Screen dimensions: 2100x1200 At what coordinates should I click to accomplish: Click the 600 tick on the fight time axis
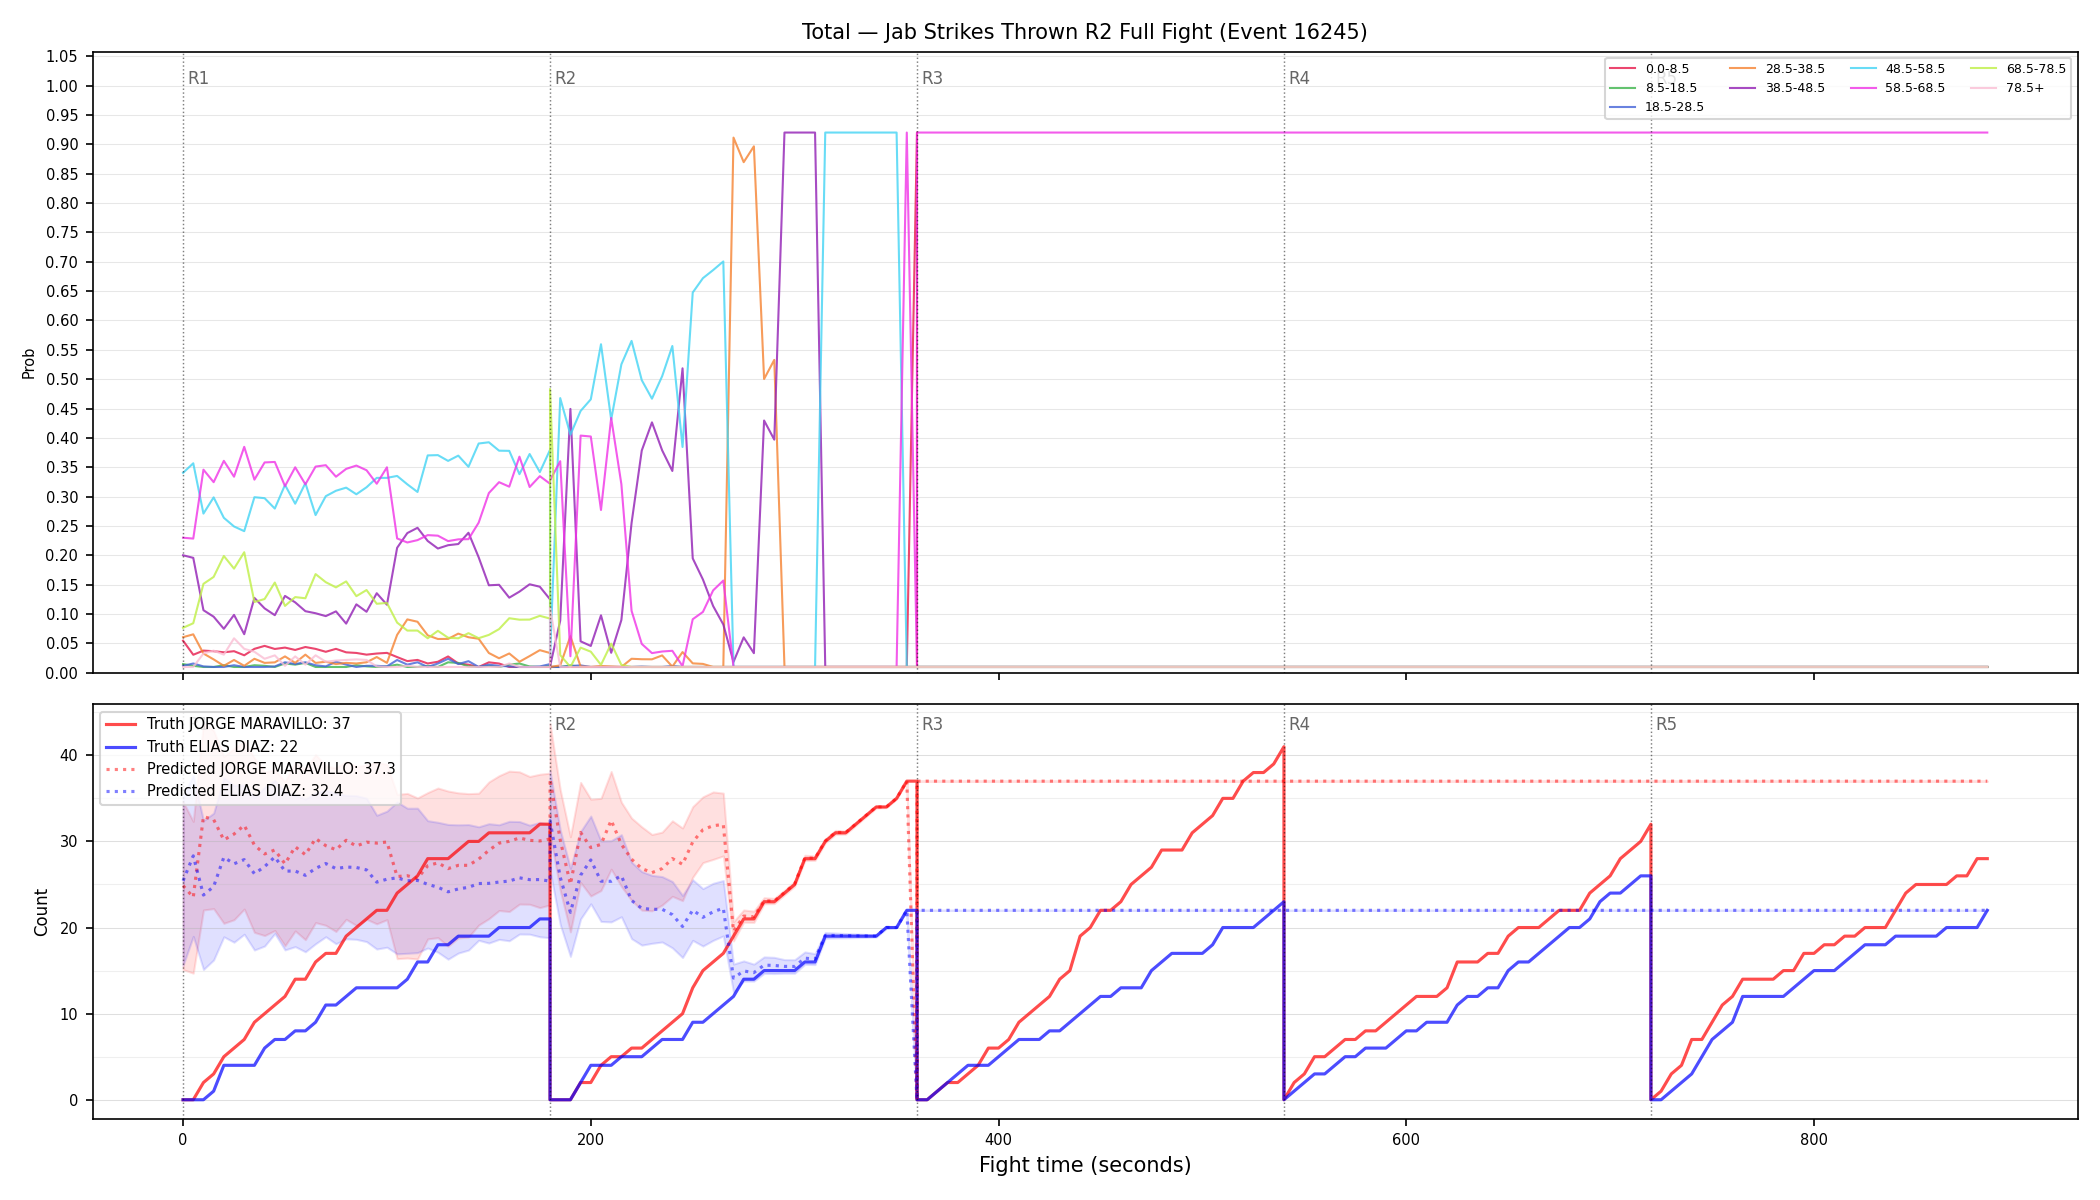1406,1139
